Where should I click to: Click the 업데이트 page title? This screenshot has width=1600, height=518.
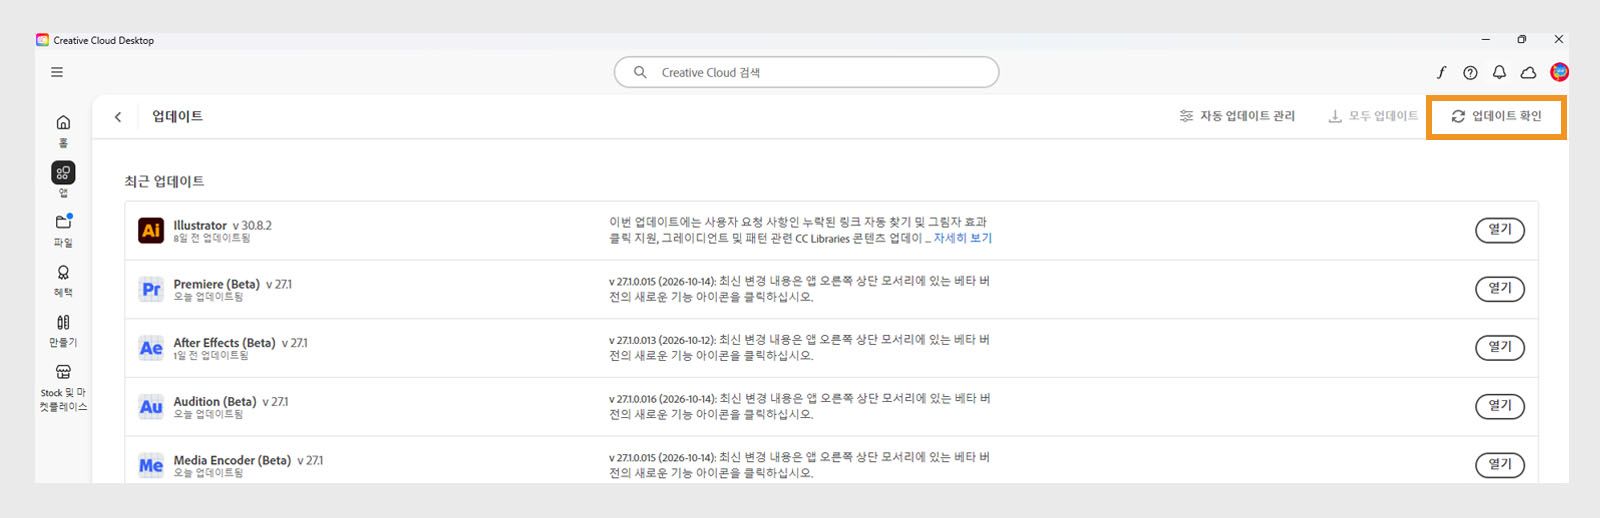(177, 116)
